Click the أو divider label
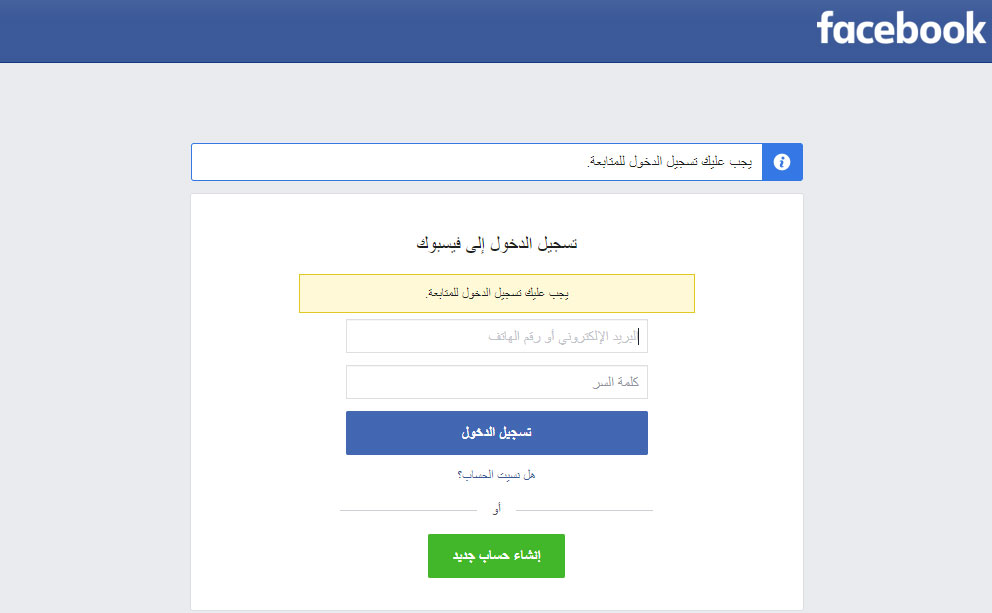Image resolution: width=992 pixels, height=613 pixels. 497,510
